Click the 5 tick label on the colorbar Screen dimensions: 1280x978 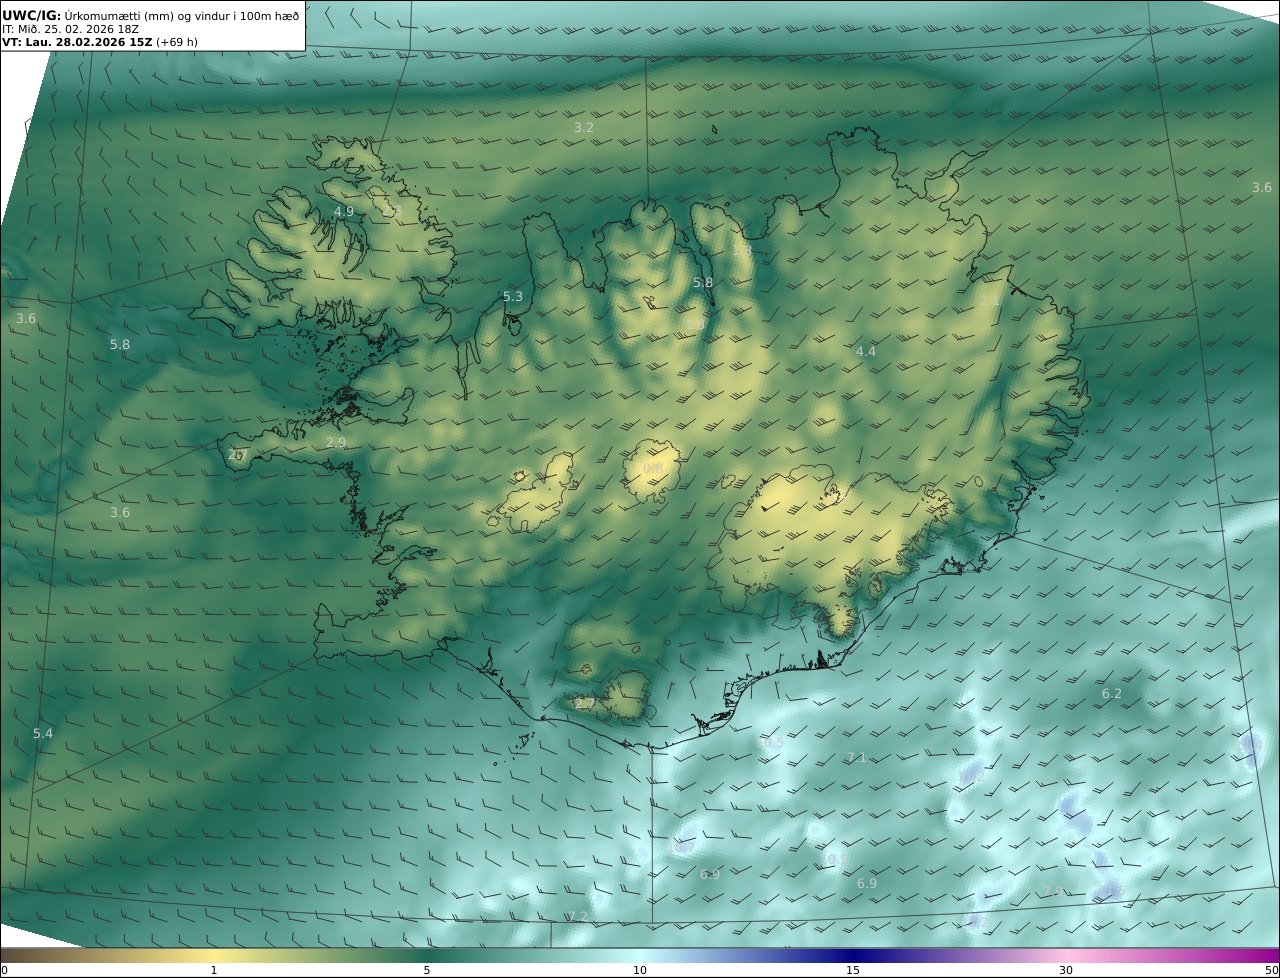pyautogui.click(x=427, y=970)
